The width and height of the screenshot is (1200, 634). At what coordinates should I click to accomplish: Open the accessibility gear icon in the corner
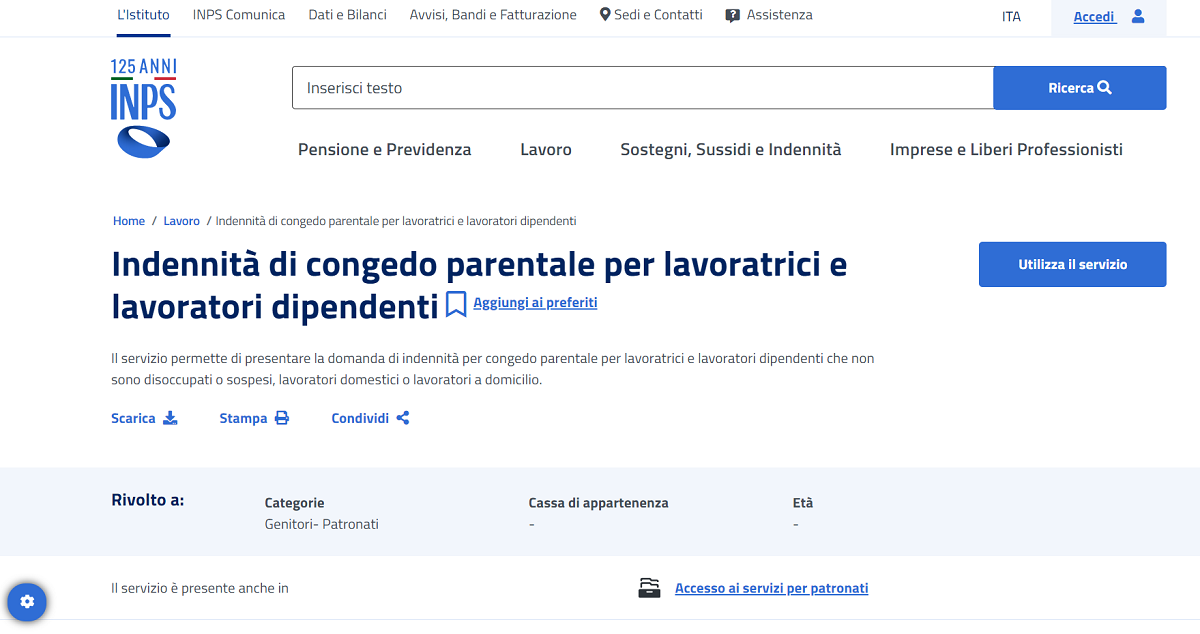(x=26, y=602)
